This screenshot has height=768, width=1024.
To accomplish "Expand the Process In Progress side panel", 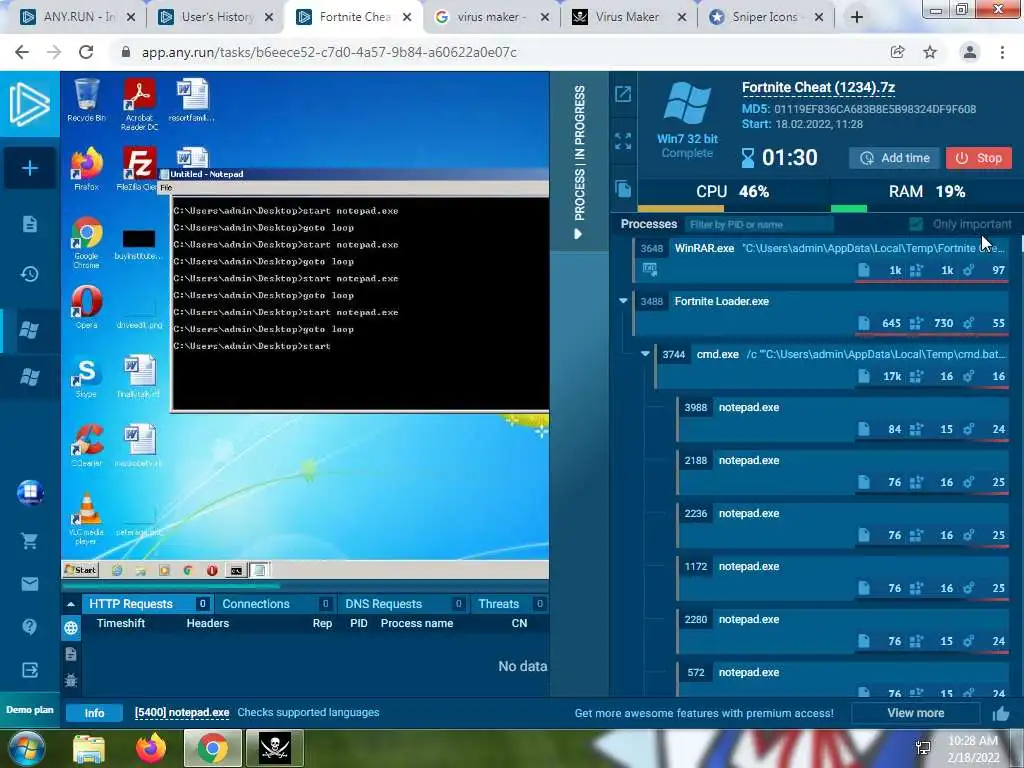I will point(579,162).
